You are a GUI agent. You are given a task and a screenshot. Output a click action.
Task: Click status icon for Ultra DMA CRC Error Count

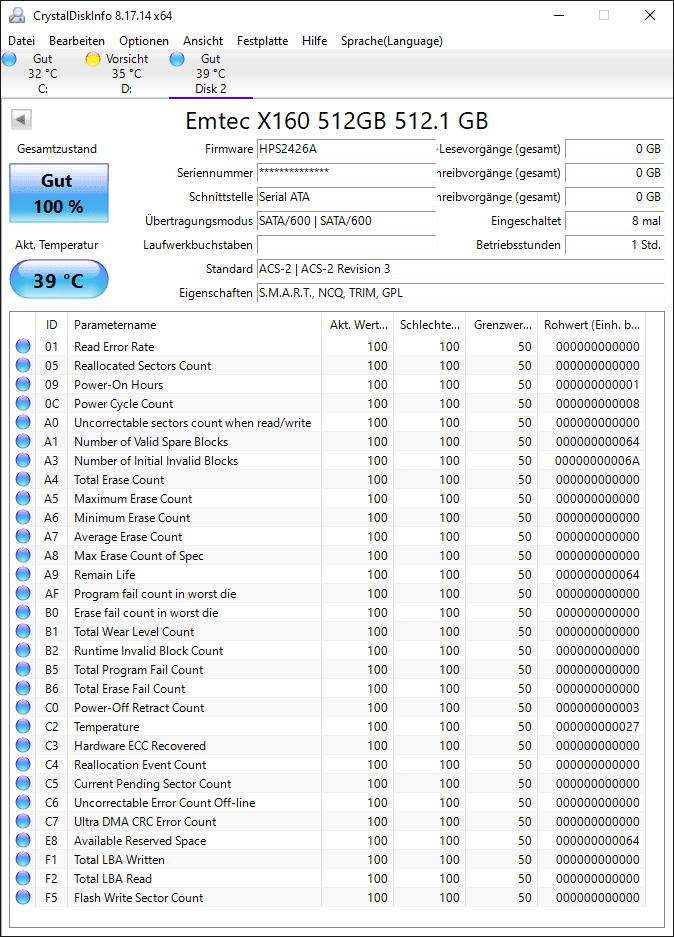[x=23, y=821]
